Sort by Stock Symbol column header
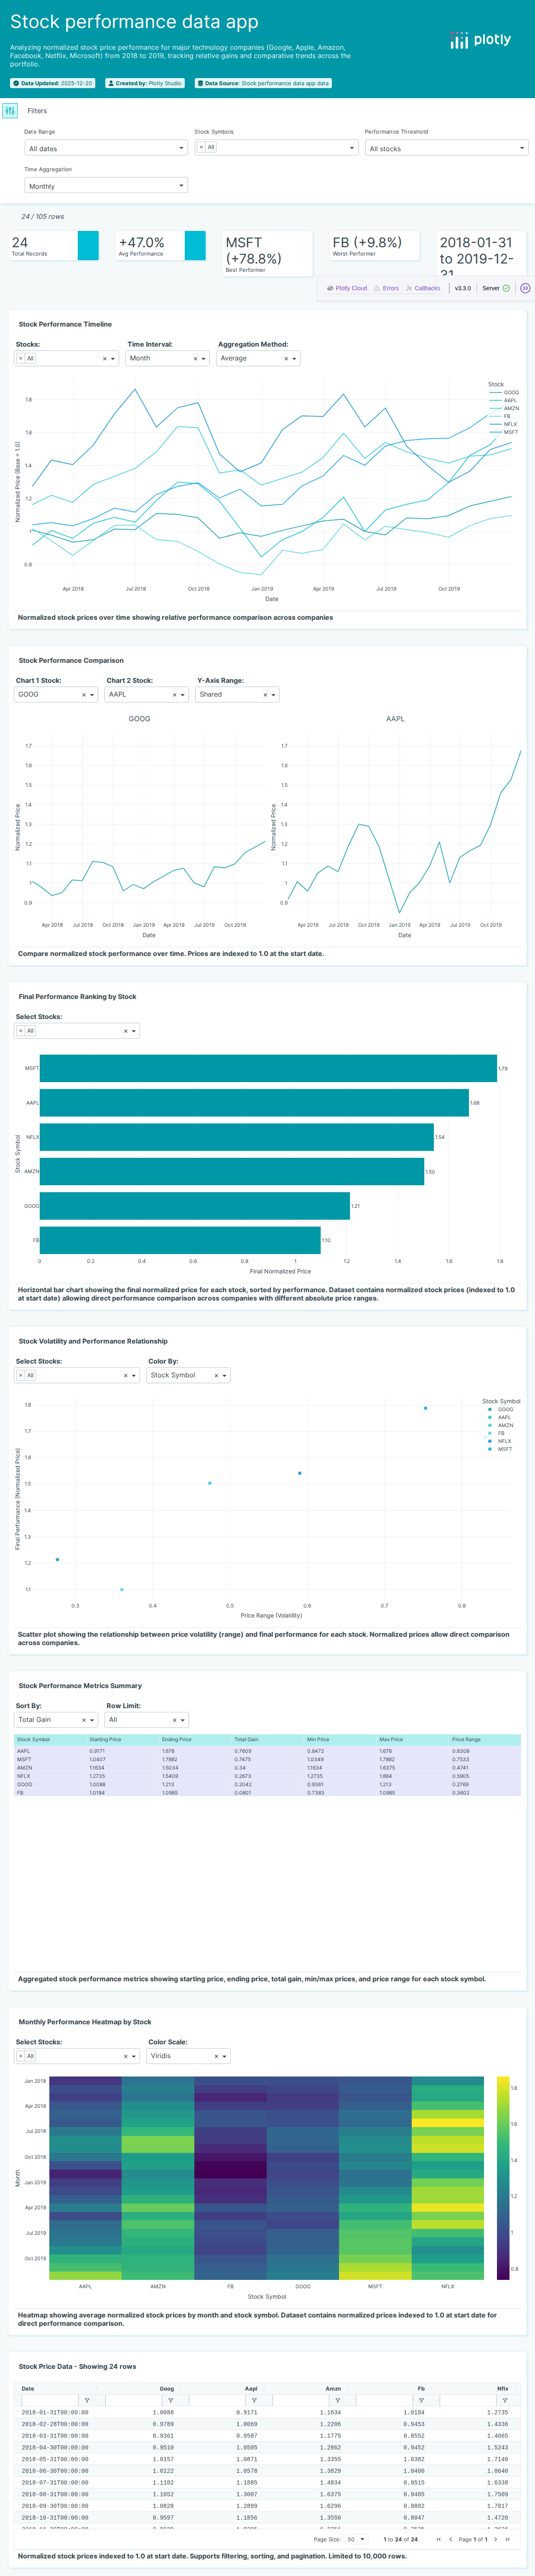Image resolution: width=535 pixels, height=2576 pixels. (x=50, y=1739)
